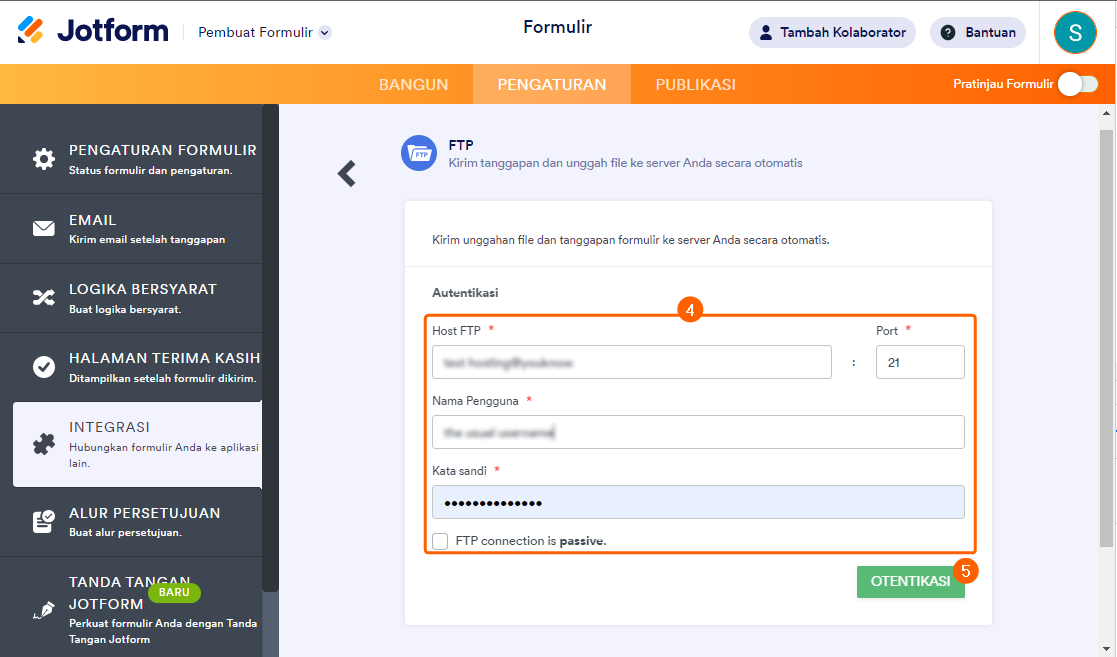Open Alur Persetujuan icon
Screen dimensions: 1117x657
click(x=44, y=521)
